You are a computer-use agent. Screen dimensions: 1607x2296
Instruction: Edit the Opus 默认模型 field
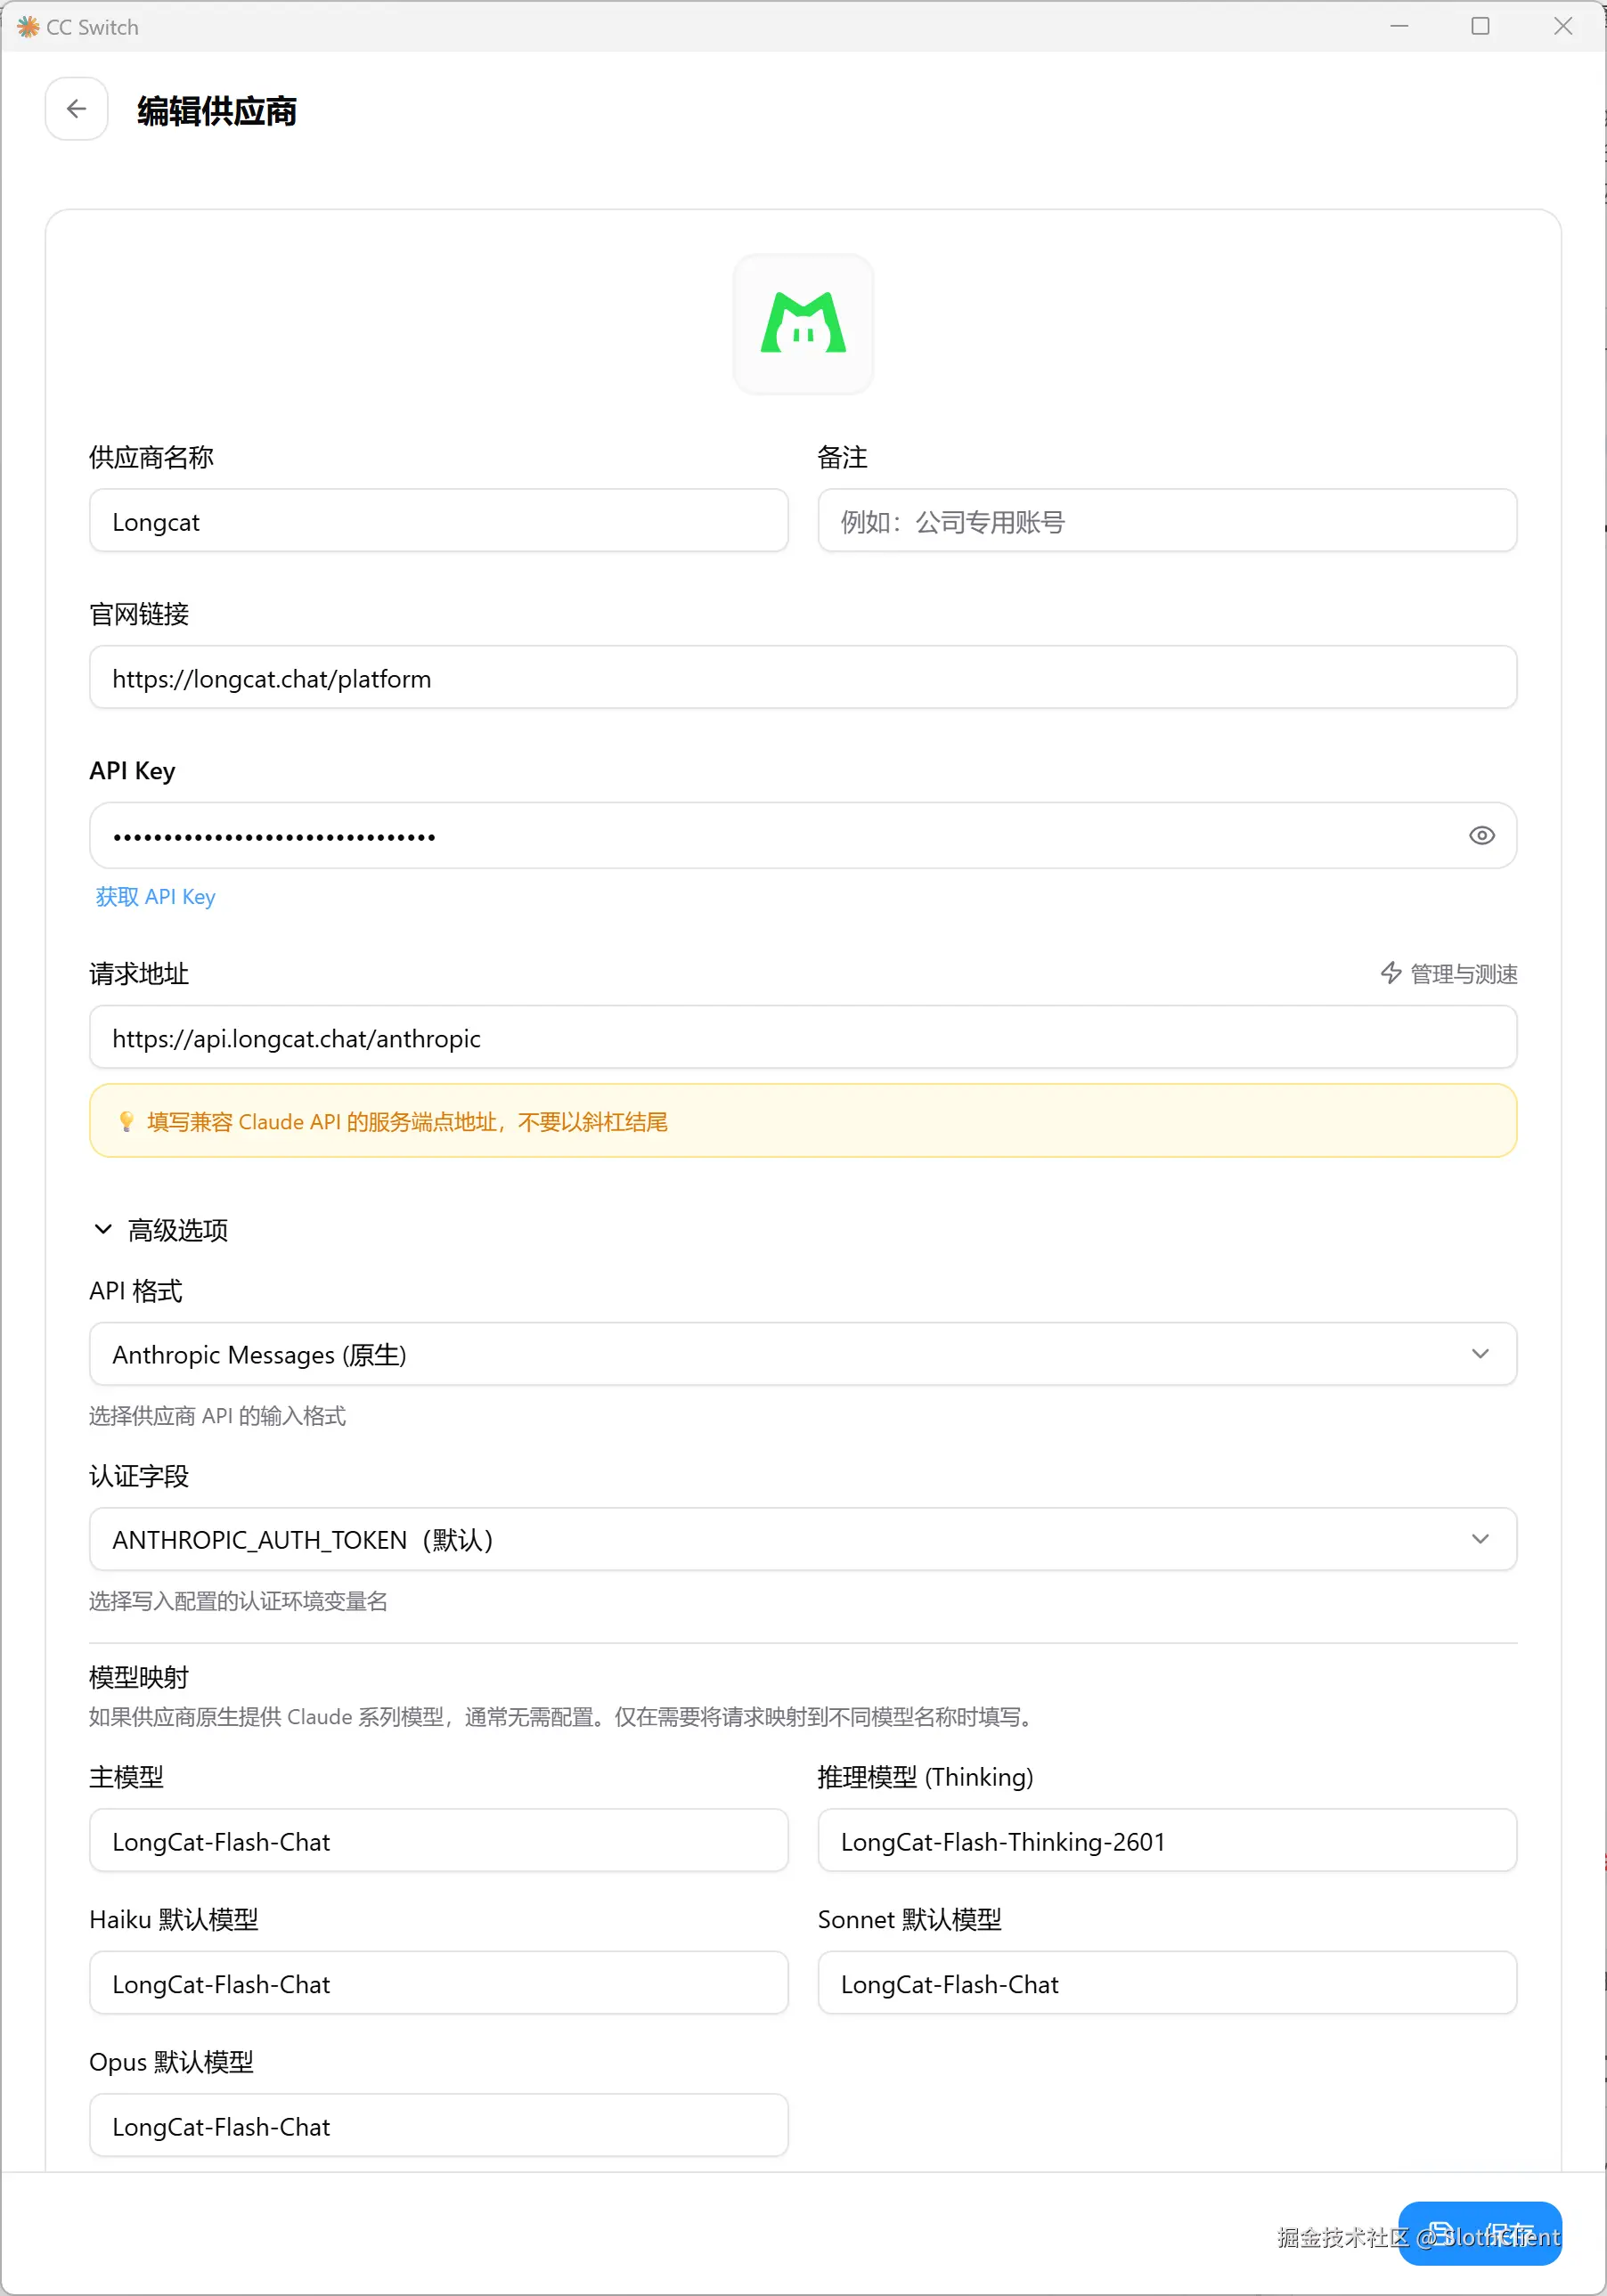coord(438,2126)
